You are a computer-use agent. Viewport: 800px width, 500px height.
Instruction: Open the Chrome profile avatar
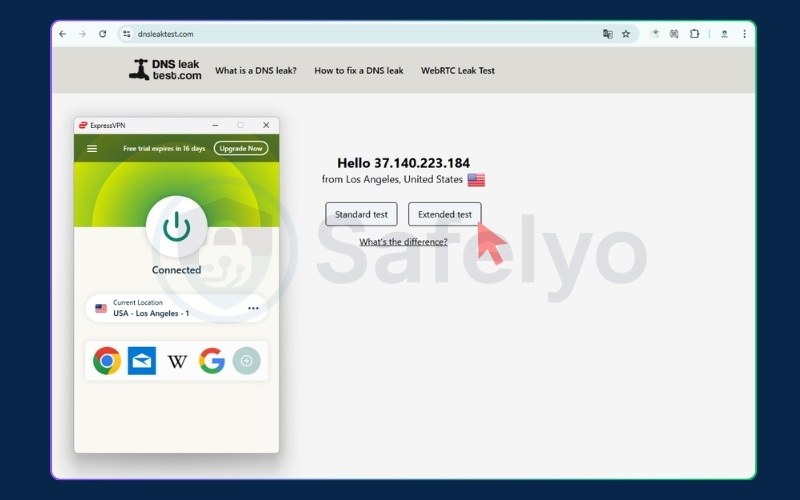click(724, 34)
